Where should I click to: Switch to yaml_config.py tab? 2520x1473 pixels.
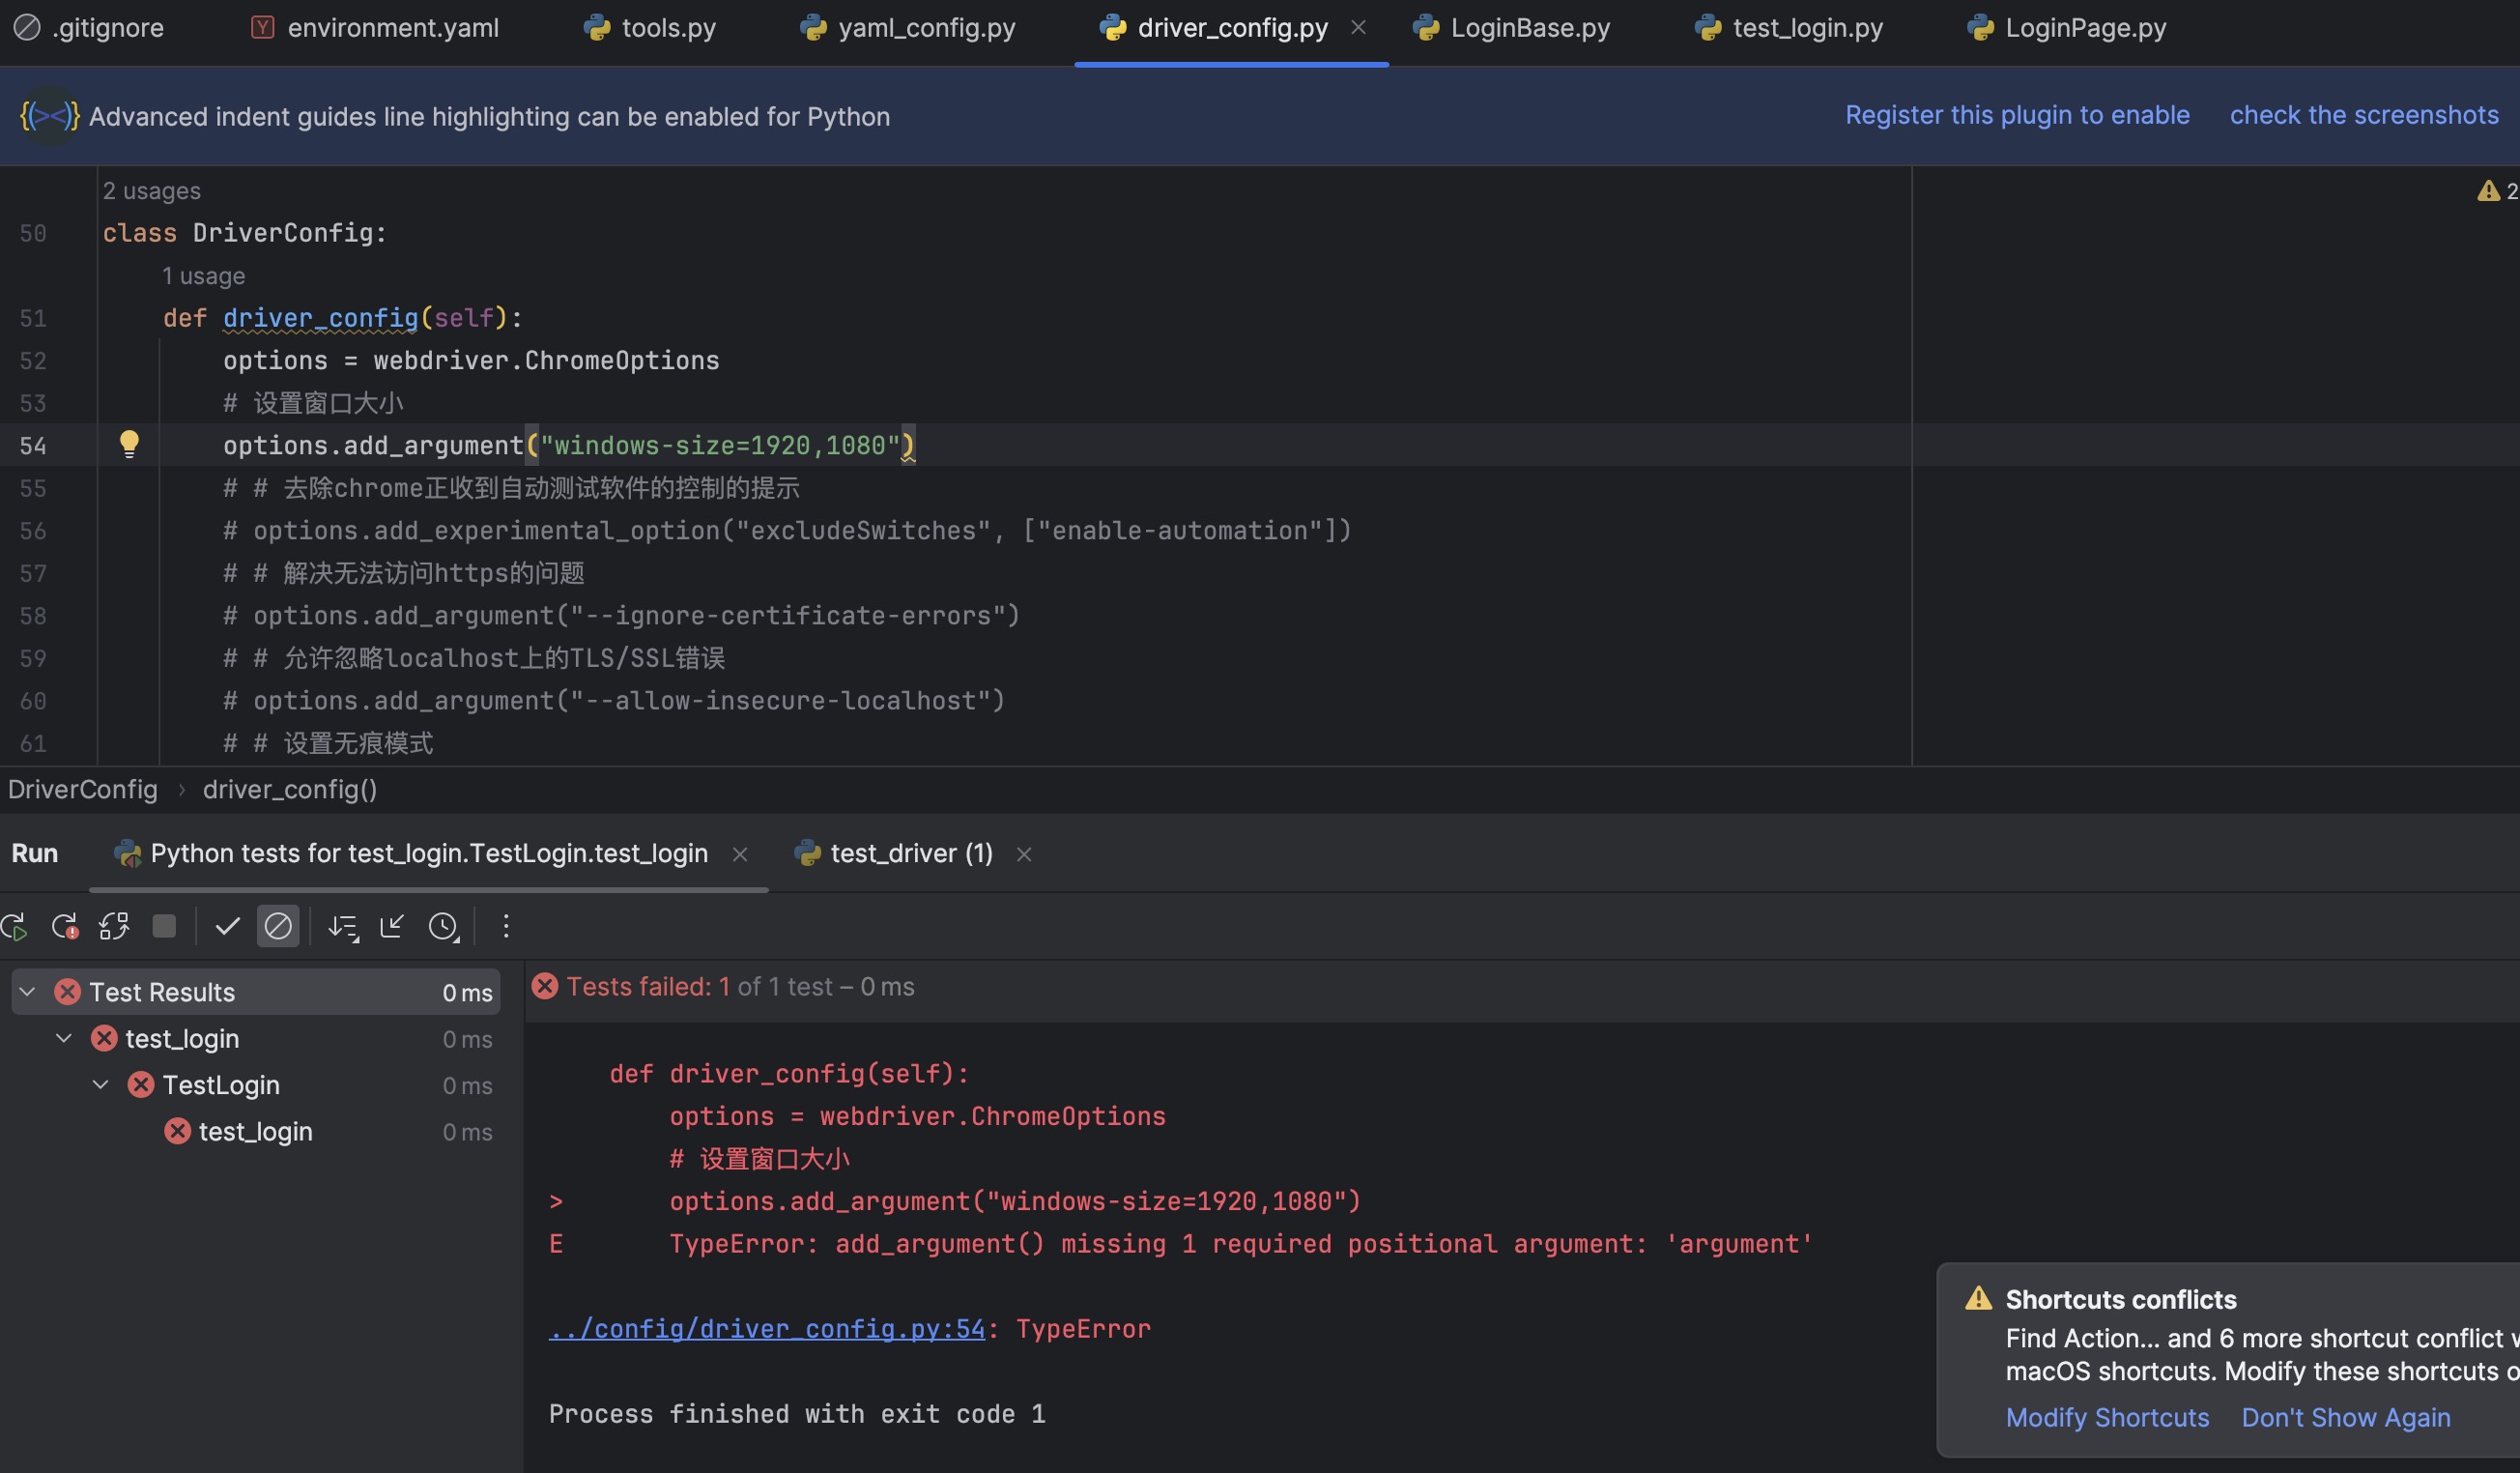pos(908,28)
